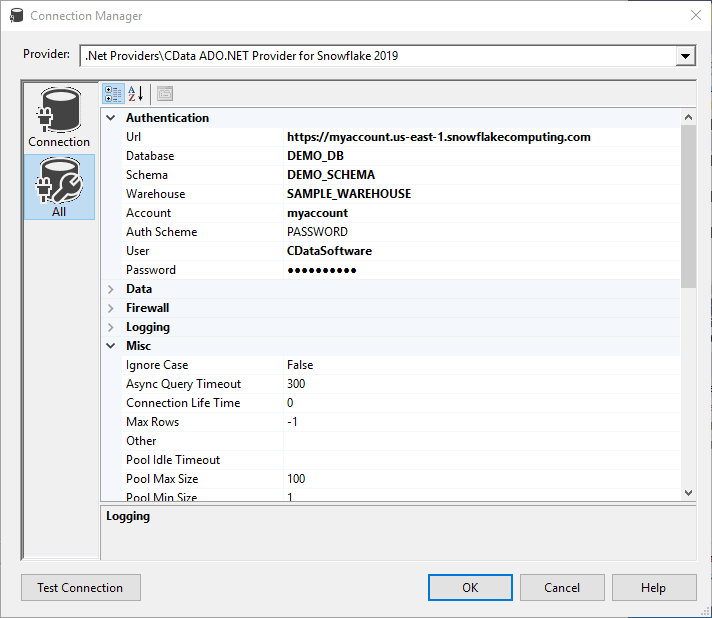Screen dimensions: 712x618
Task: Edit Pool Max Size value 100
Action: pyautogui.click(x=482, y=479)
